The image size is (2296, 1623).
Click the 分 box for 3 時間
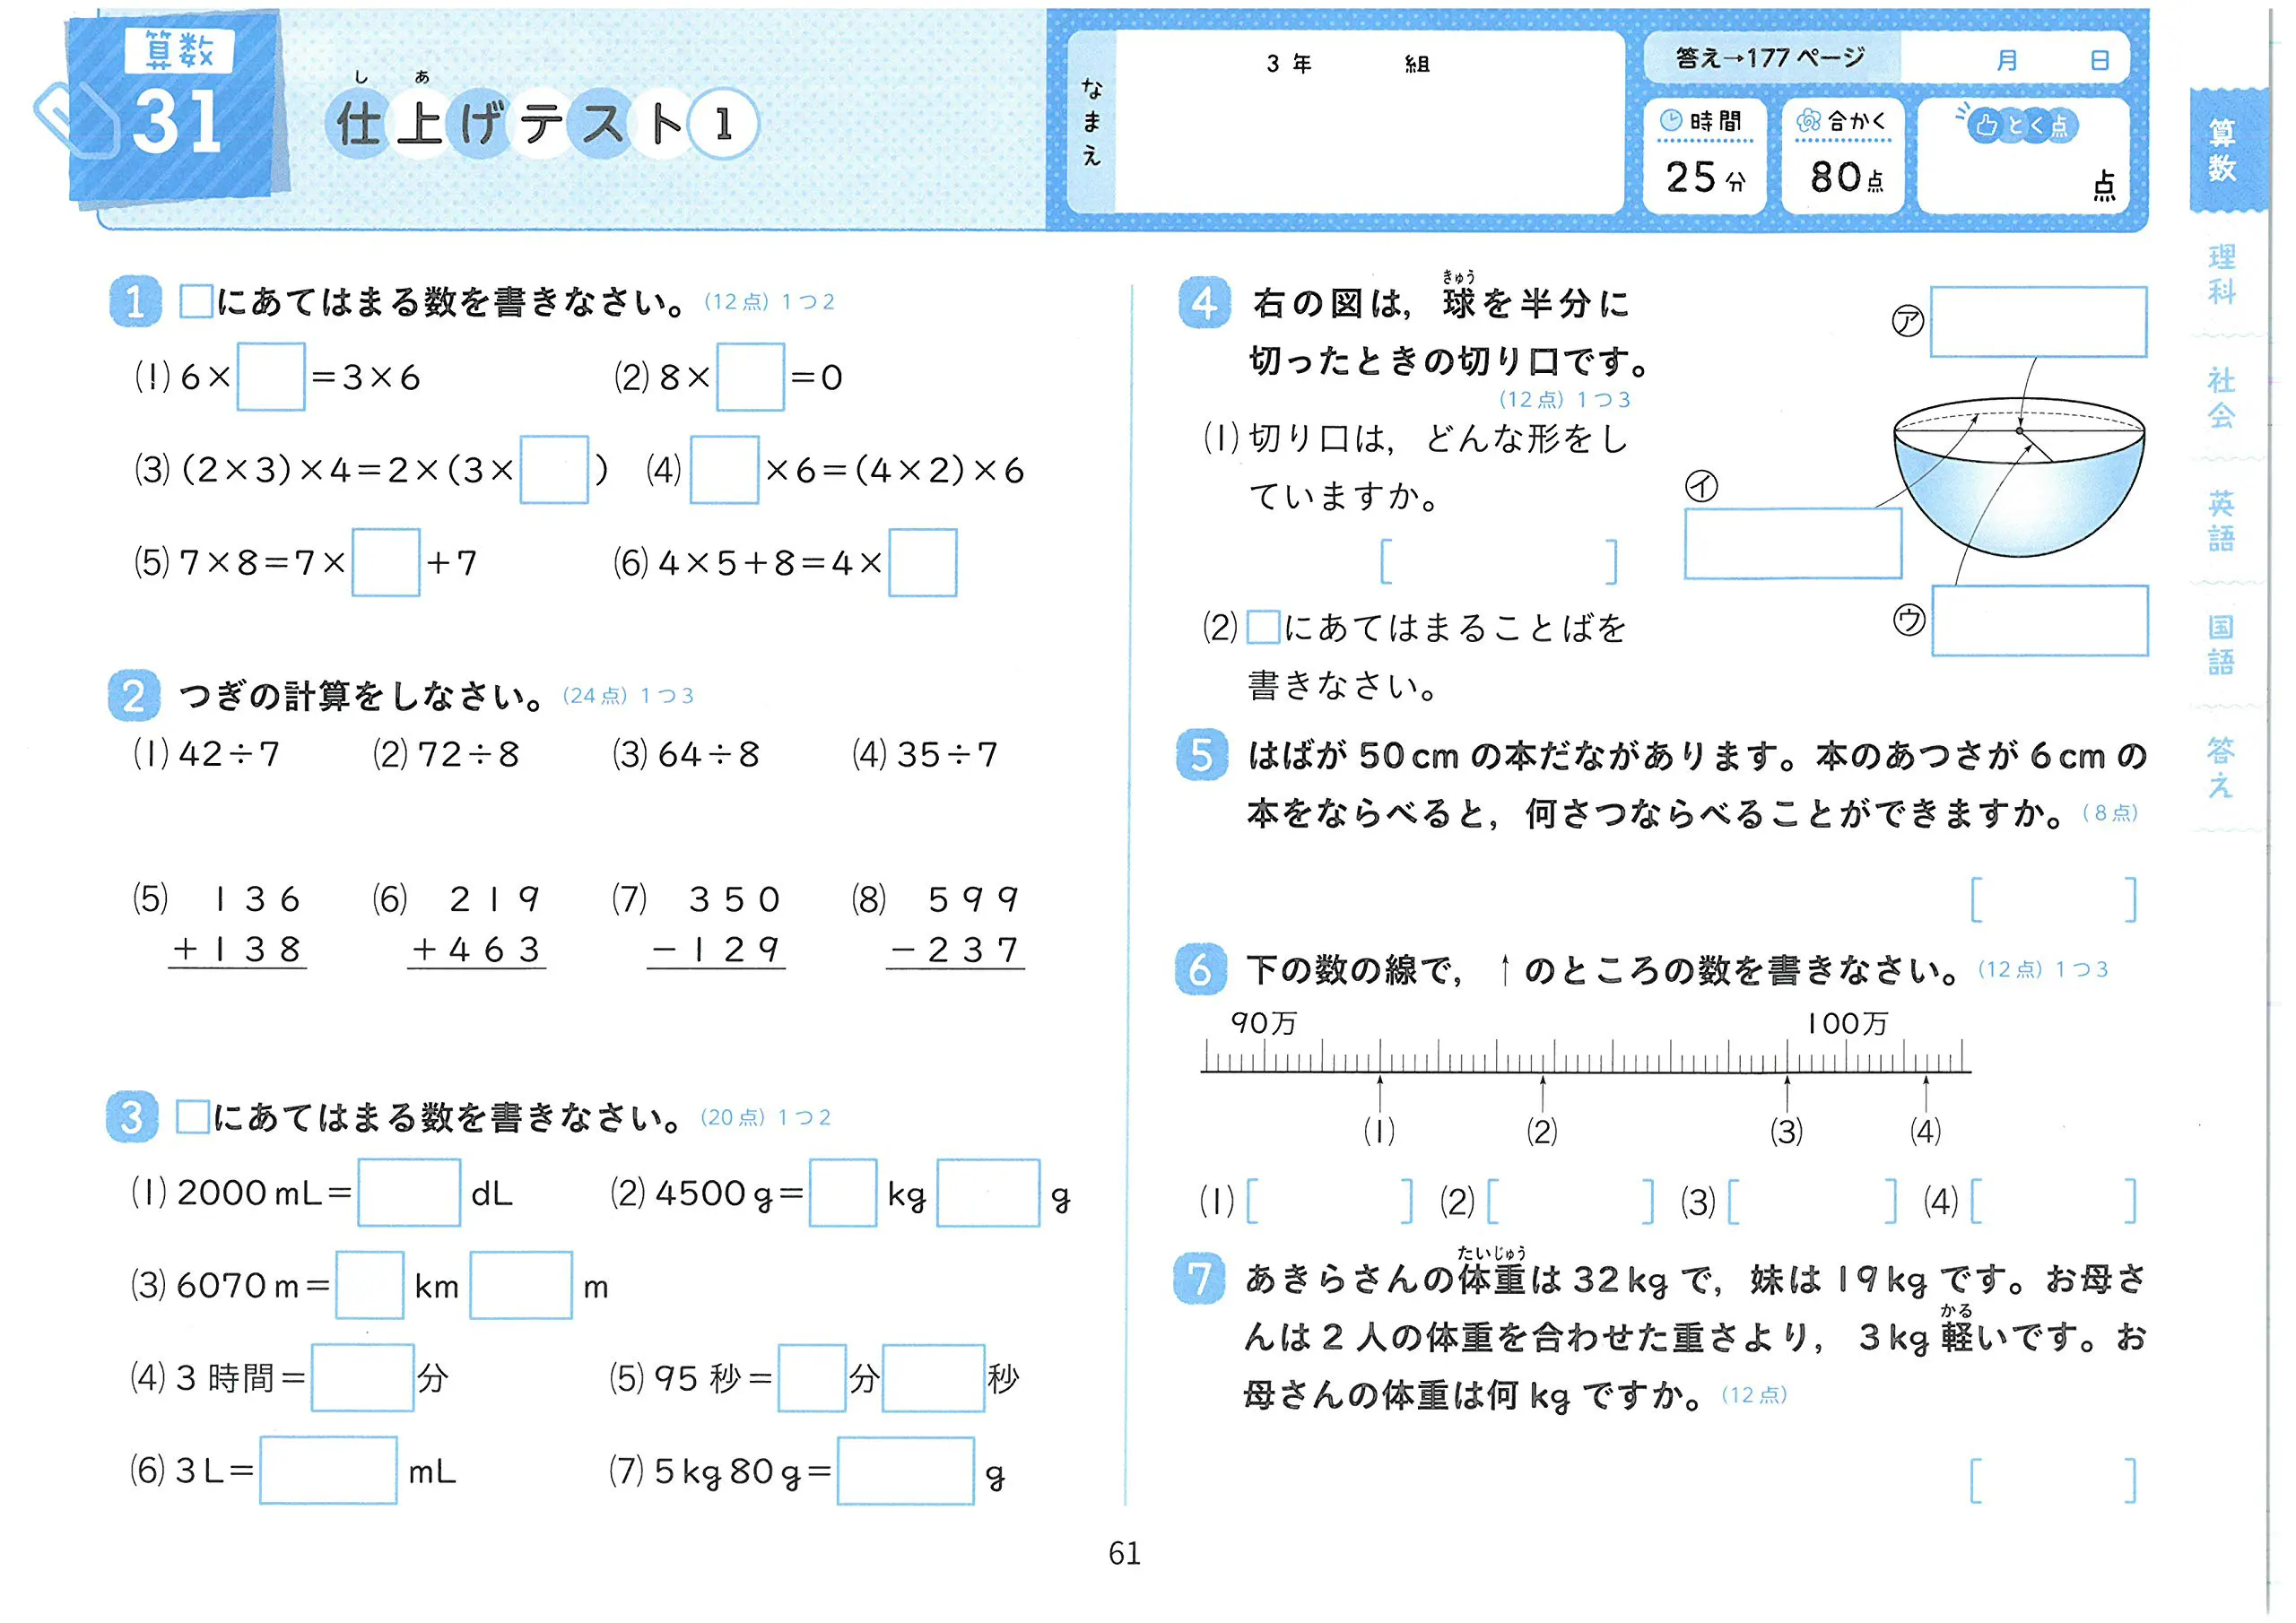coord(362,1377)
